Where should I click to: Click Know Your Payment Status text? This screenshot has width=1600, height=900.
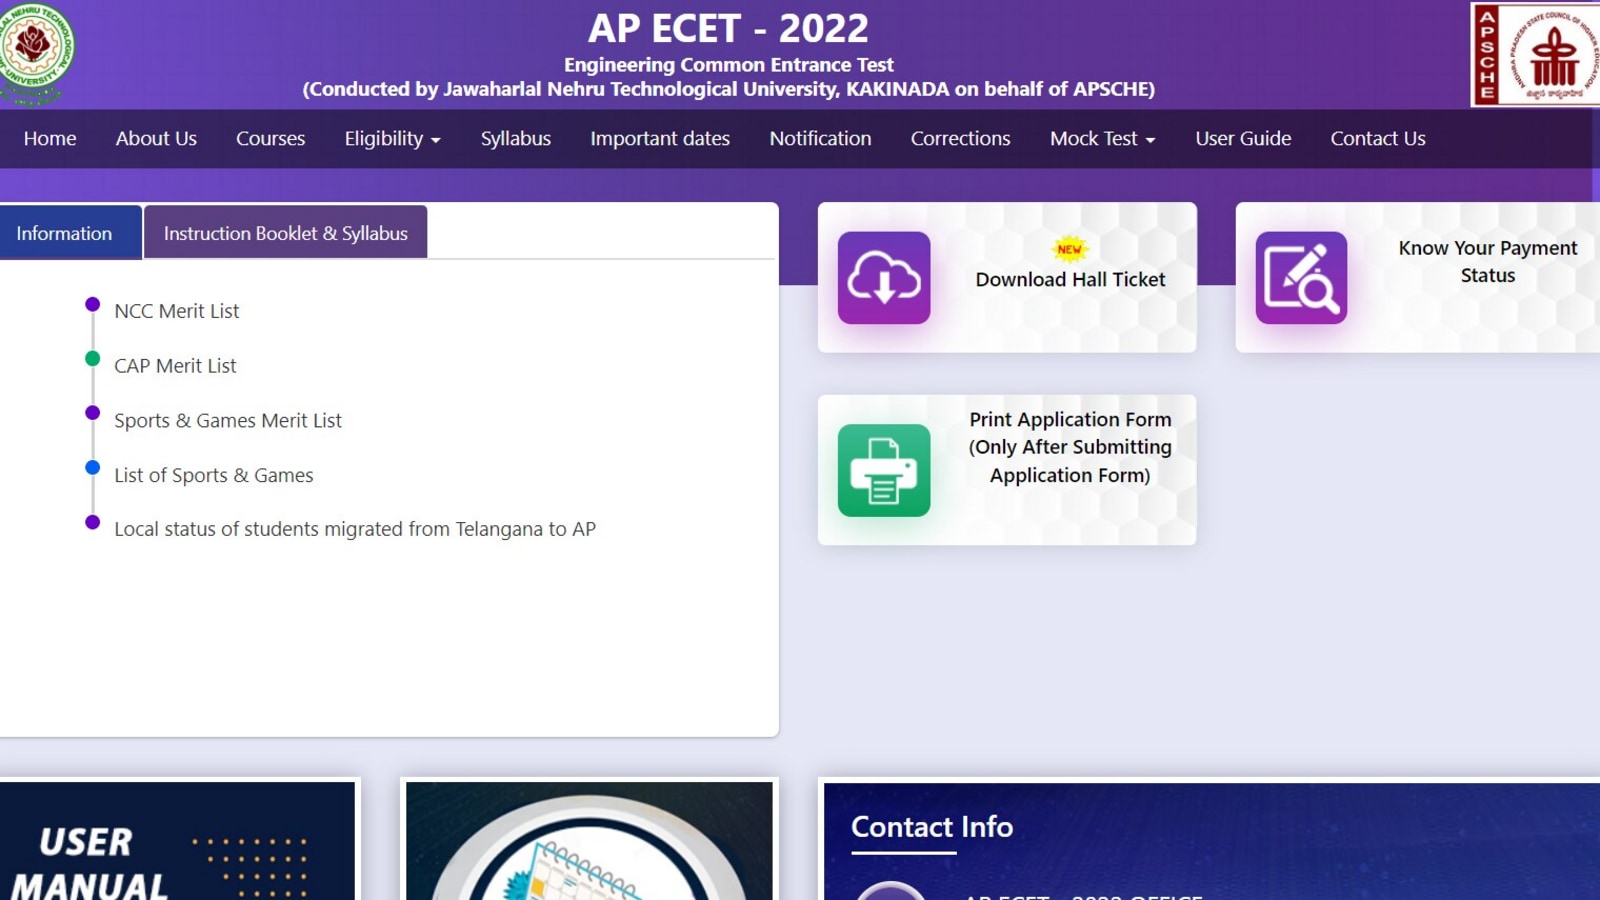click(1488, 261)
